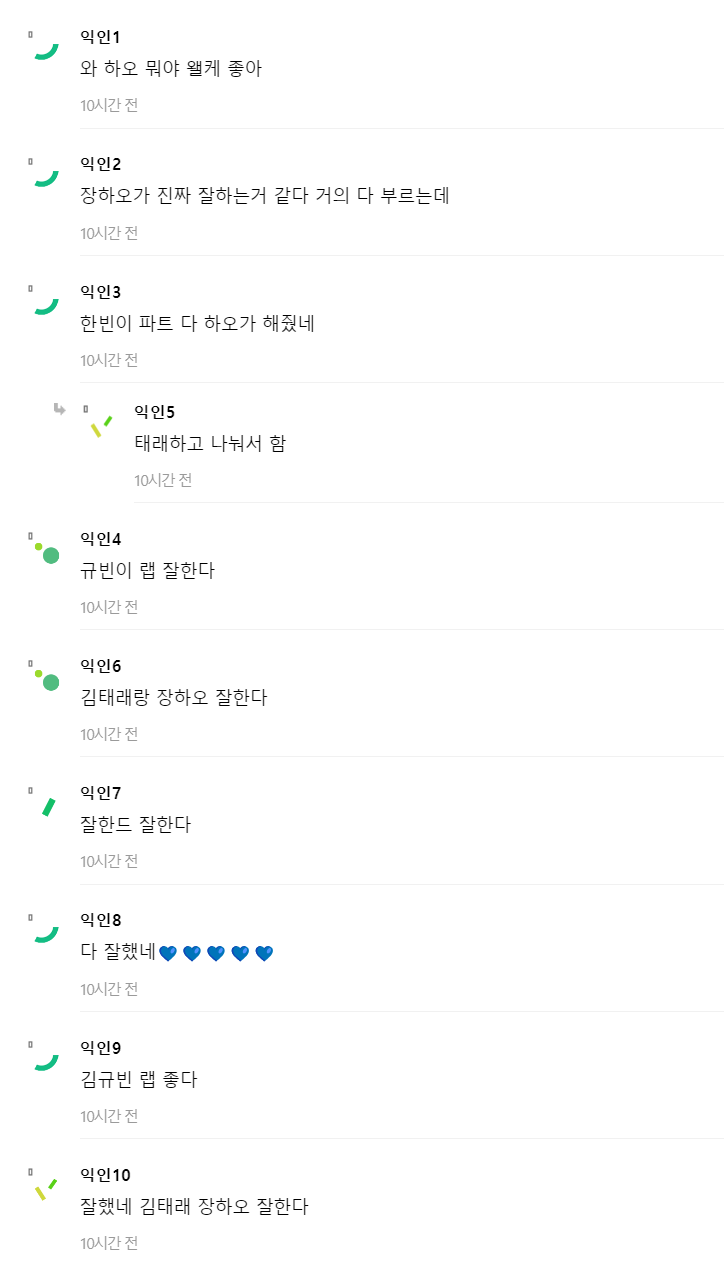Click the slanted green avatar next to 익인7
This screenshot has height=1261, width=724.
[45, 804]
